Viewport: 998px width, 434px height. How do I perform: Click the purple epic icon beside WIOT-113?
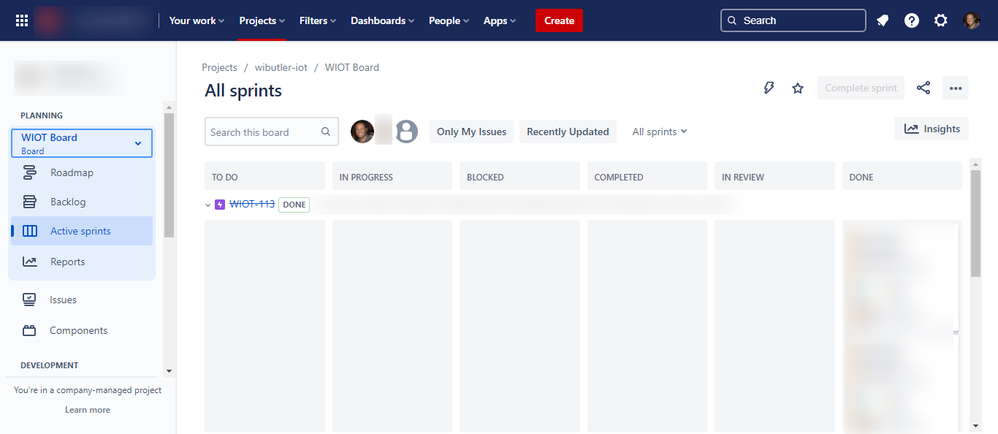click(220, 204)
